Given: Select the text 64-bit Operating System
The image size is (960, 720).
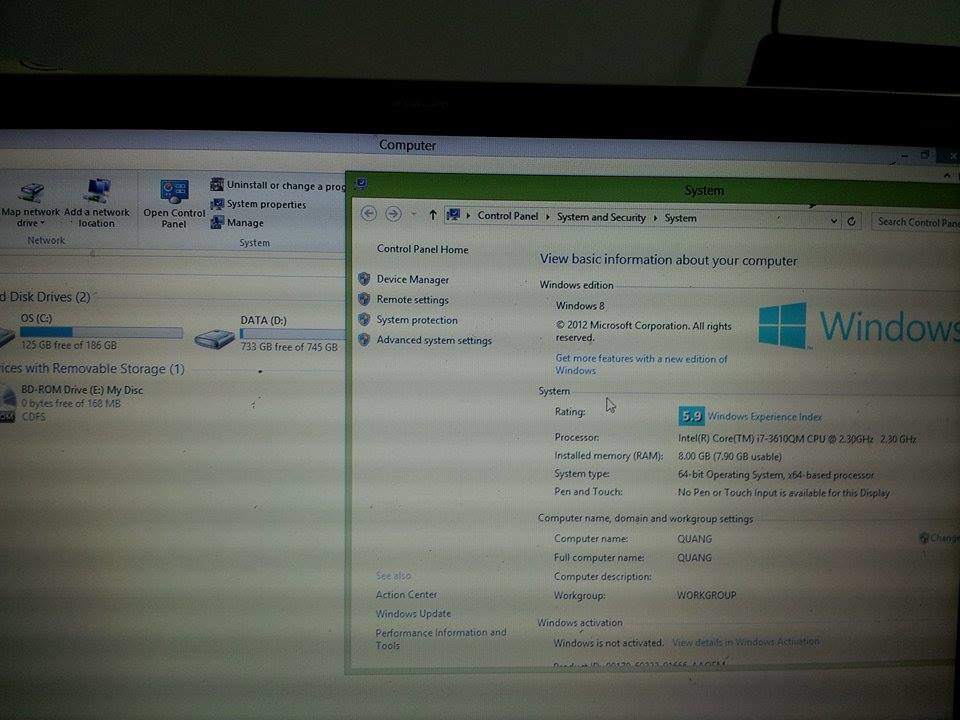Looking at the screenshot, I should click(x=730, y=474).
